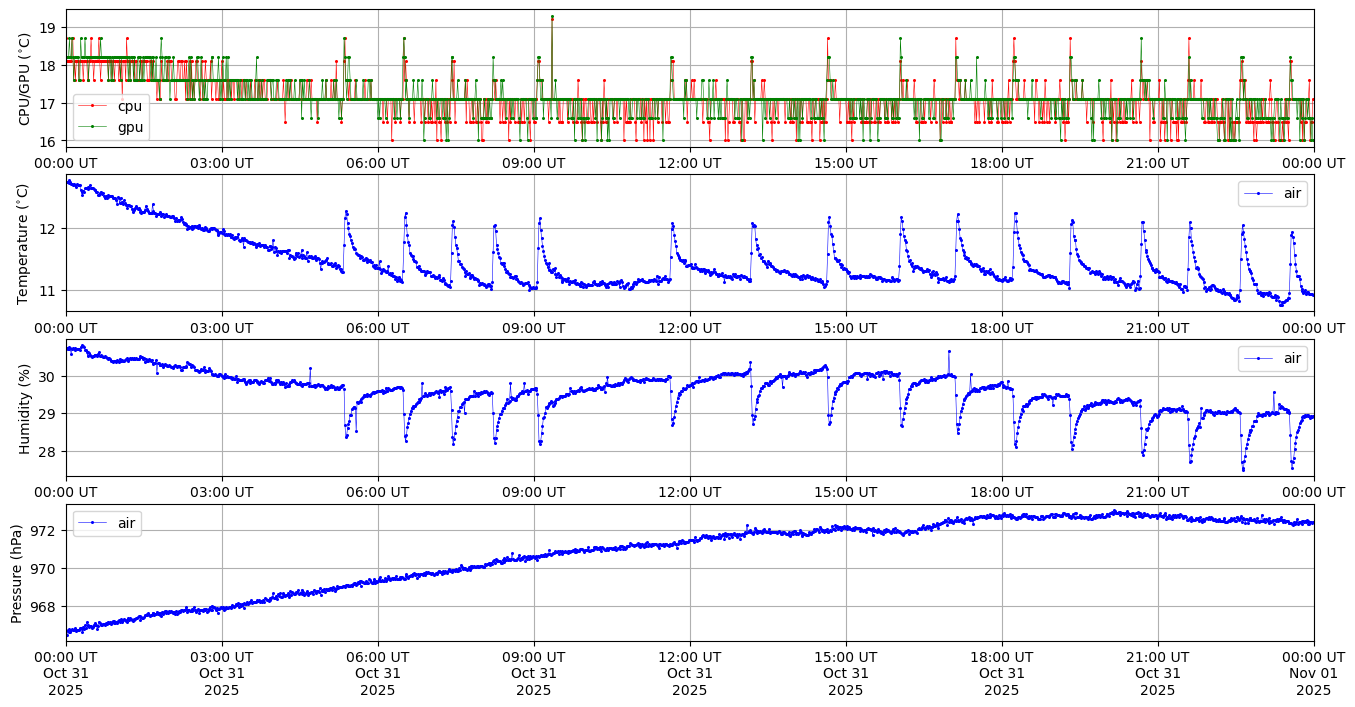The height and width of the screenshot is (707, 1355).
Task: Click the Humidity (%) y-axis label
Action: coord(24,408)
